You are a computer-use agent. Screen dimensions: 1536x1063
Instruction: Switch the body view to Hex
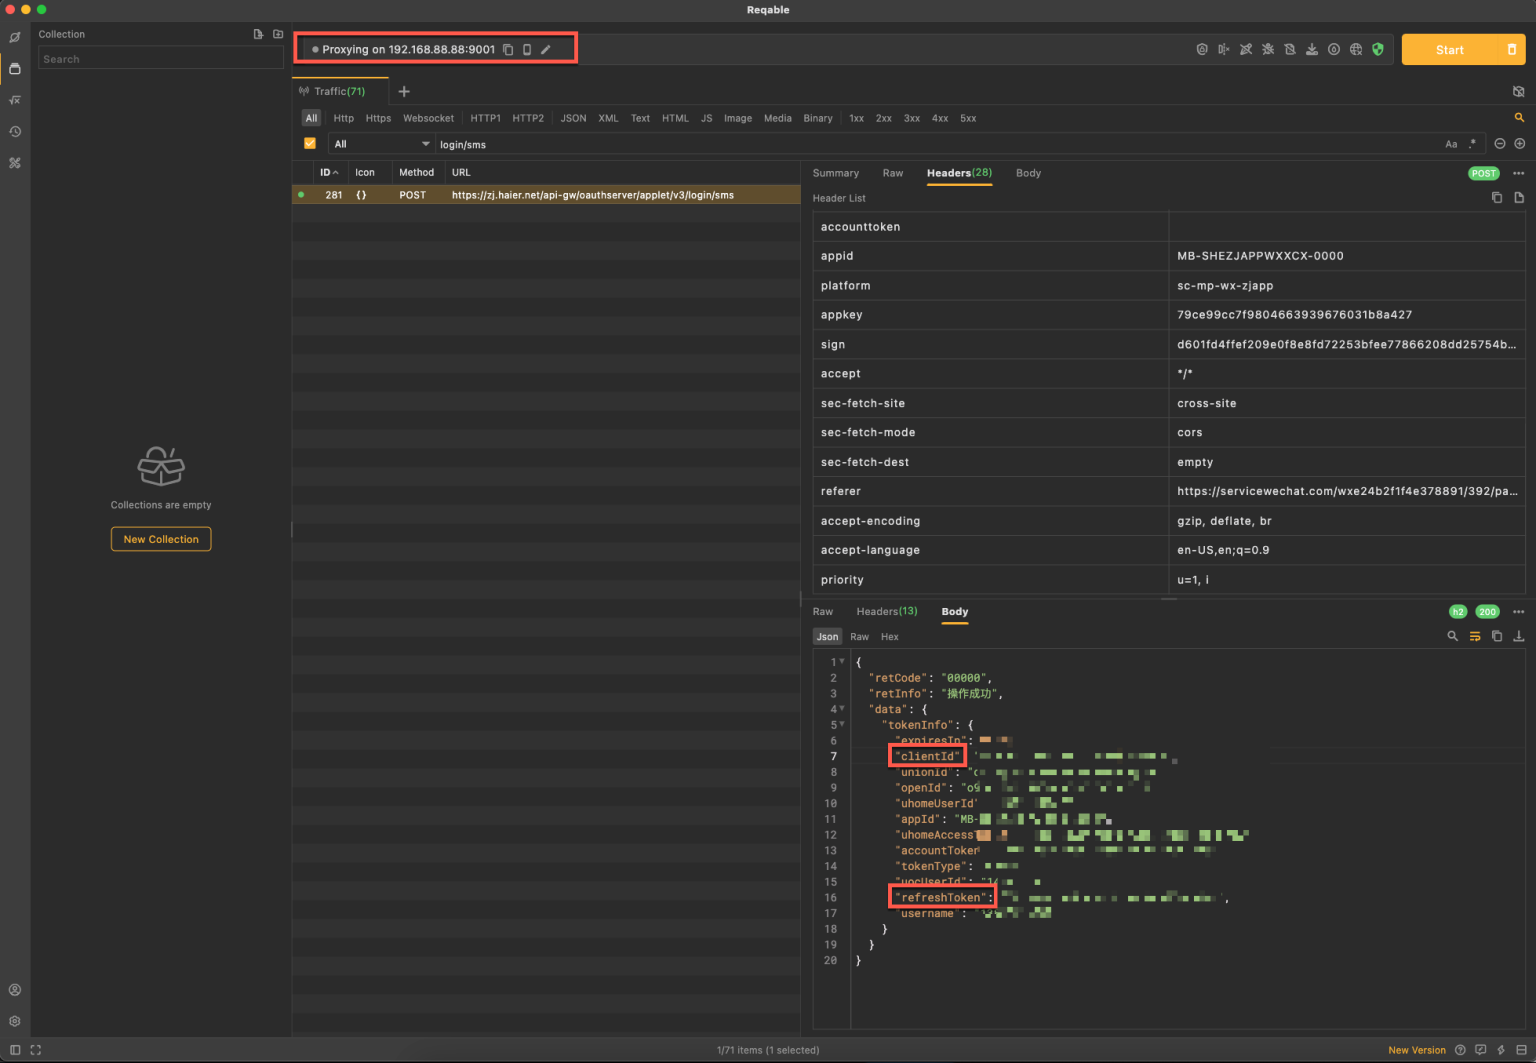click(x=890, y=636)
